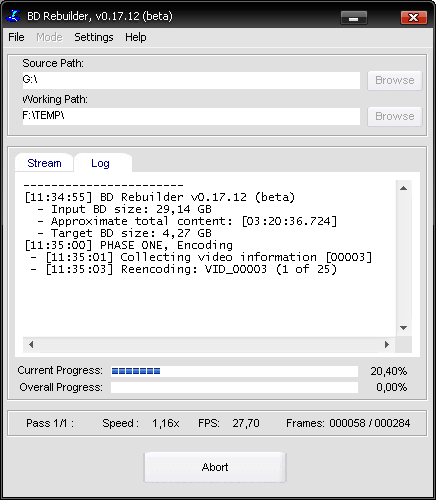Click Browse next to Working Path
This screenshot has height=500, width=436.
(395, 116)
